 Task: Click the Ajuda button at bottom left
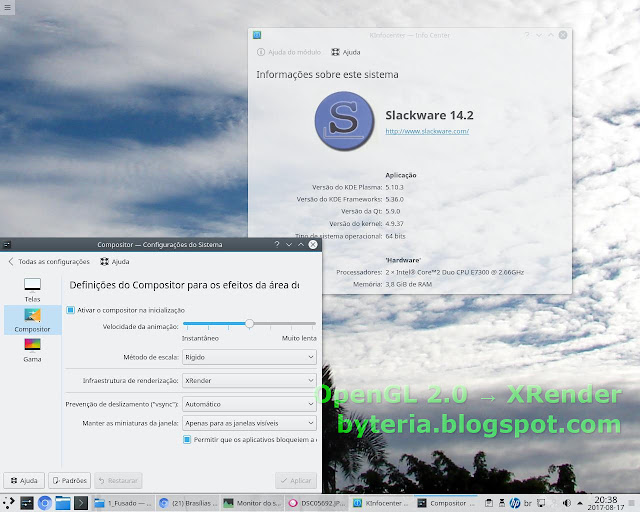tap(24, 480)
